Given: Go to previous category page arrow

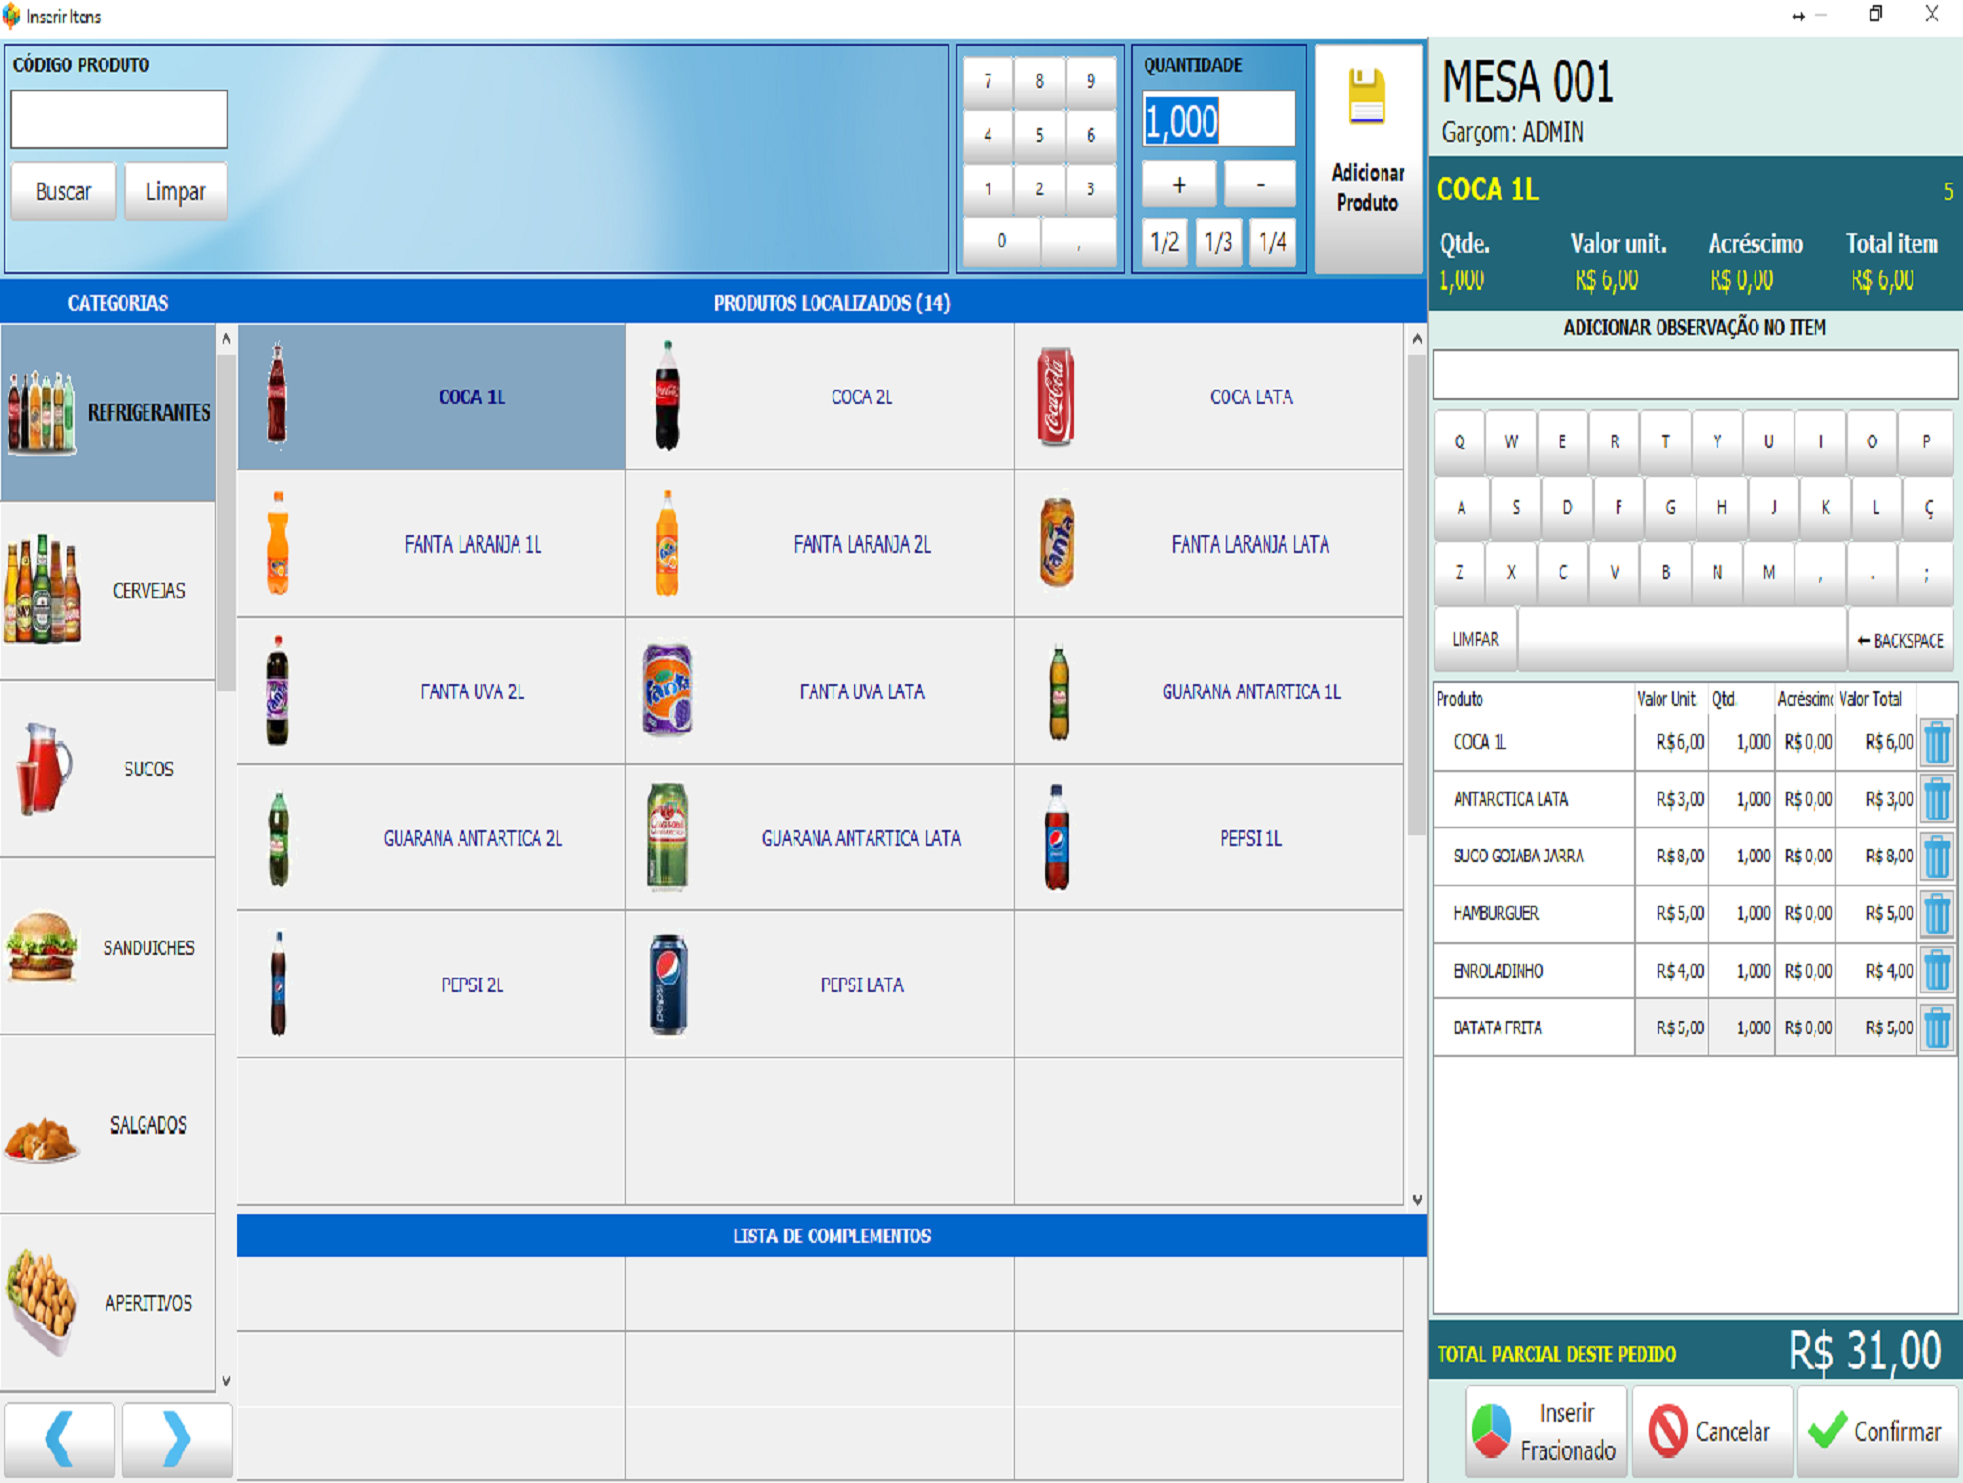Looking at the screenshot, I should 59,1438.
